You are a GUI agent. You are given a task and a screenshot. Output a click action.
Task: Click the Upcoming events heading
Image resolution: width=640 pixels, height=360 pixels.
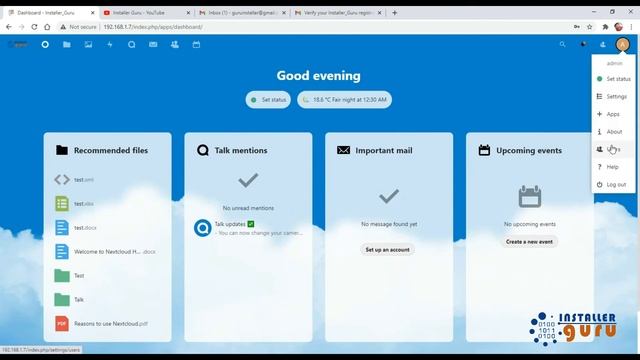pyautogui.click(x=529, y=150)
